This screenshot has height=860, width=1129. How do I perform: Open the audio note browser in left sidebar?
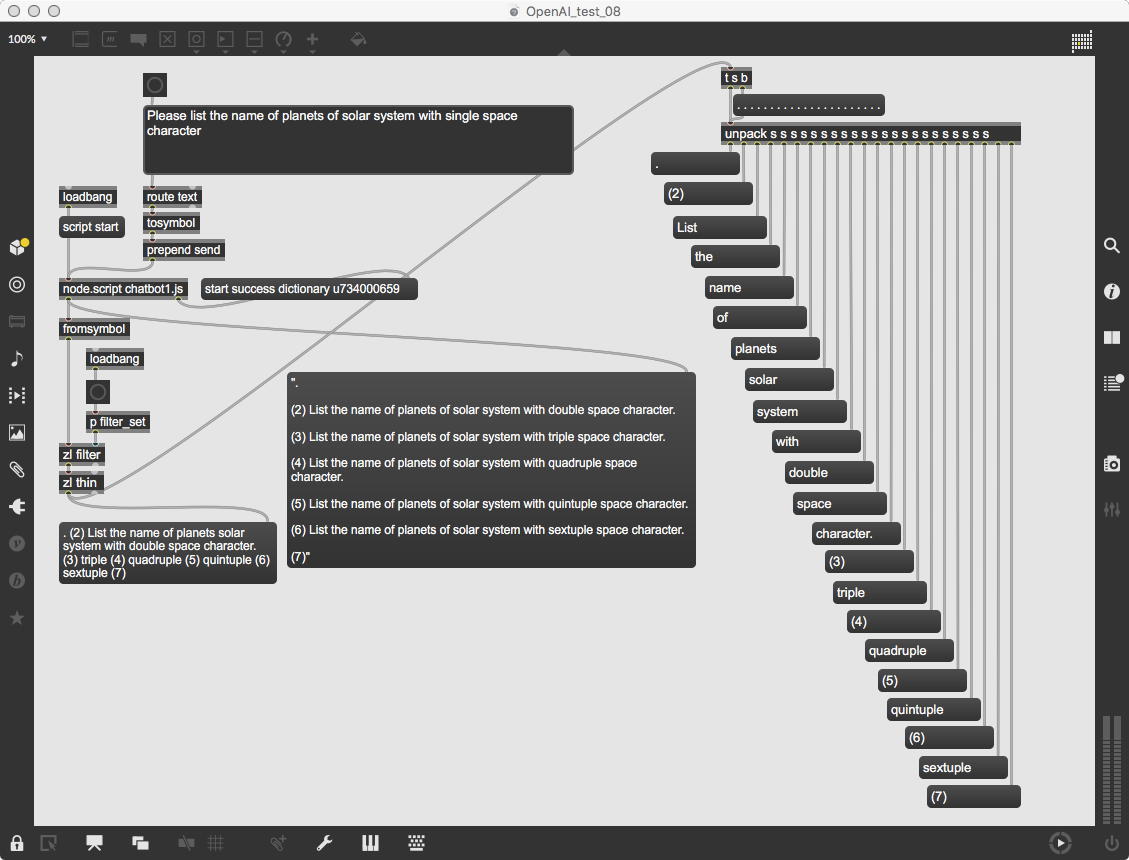pyautogui.click(x=17, y=358)
